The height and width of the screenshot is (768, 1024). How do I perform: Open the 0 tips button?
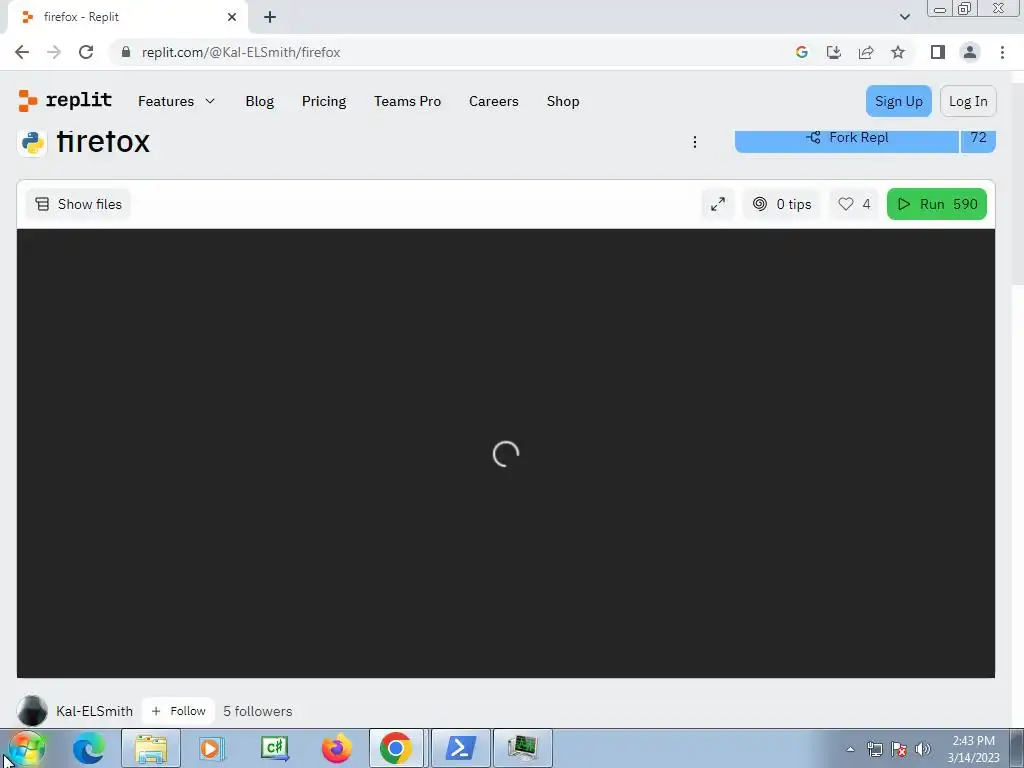click(782, 204)
